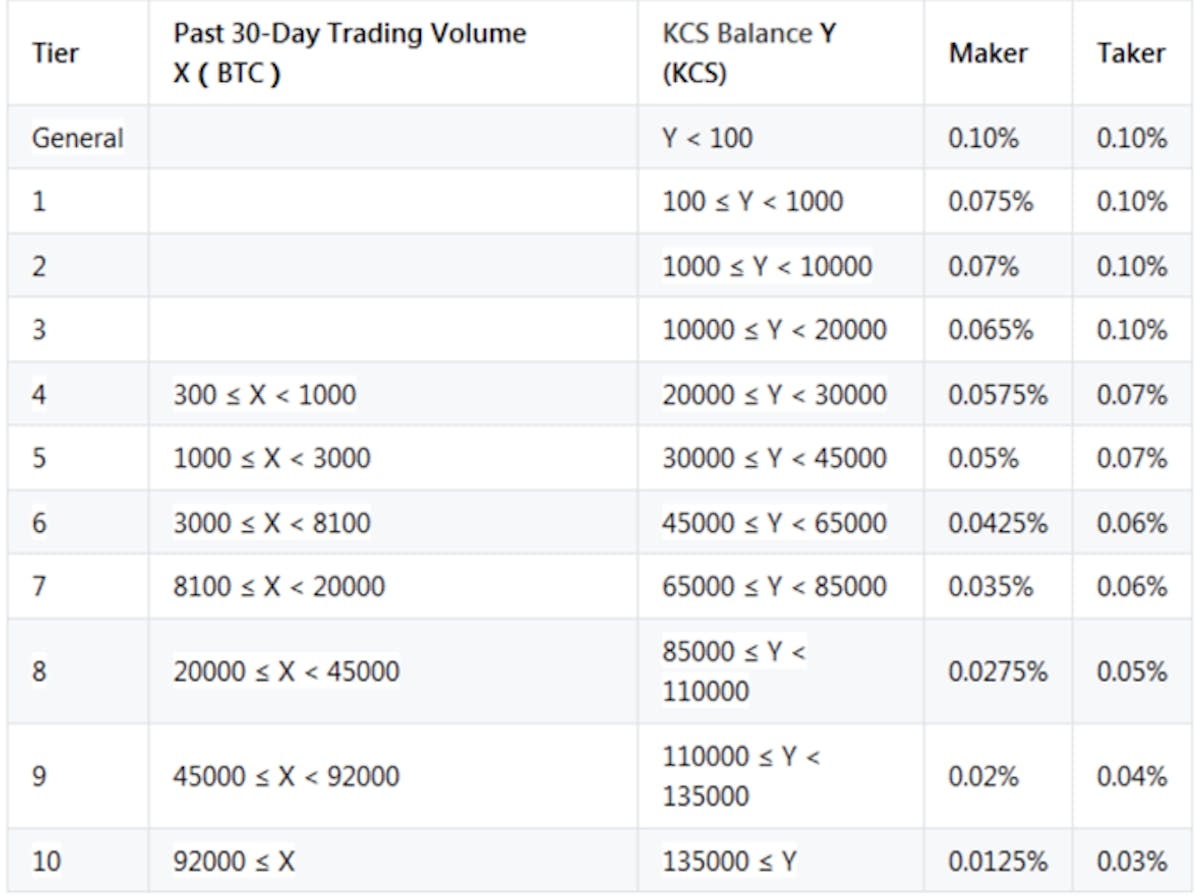1200x896 pixels.
Task: Select the Y < 100 balance cell
Action: [x=707, y=137]
